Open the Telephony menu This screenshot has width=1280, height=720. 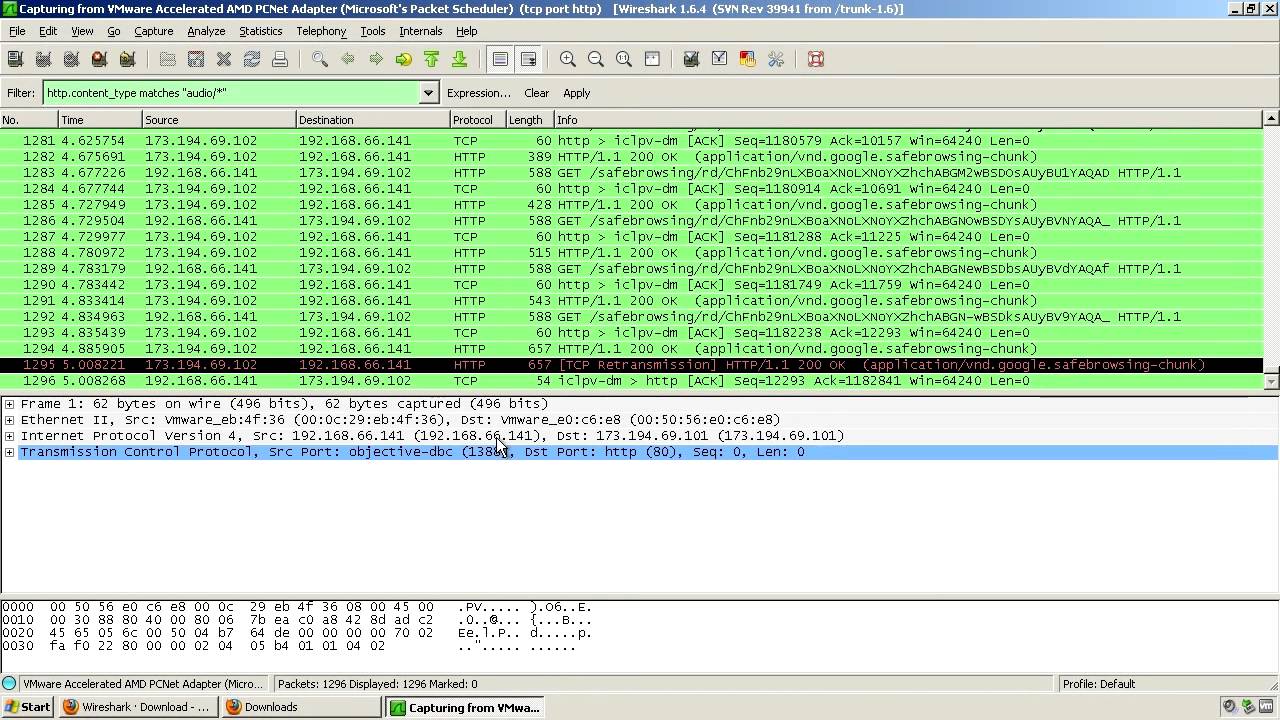coord(321,31)
